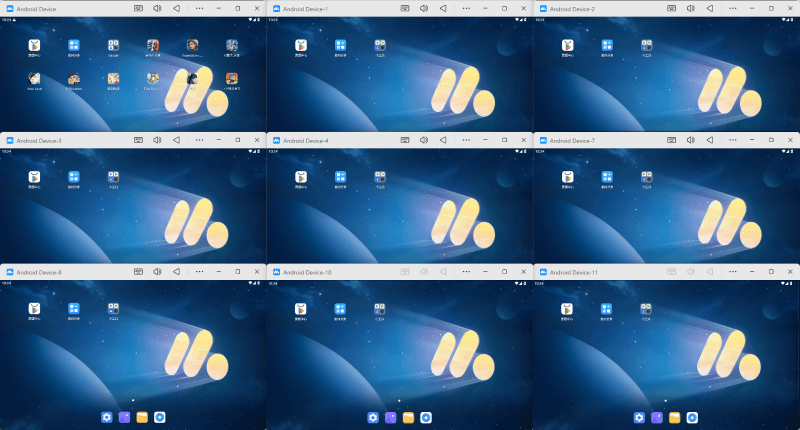Open keyboard mapping in the Android Device-3 window
This screenshot has width=800, height=430.
tap(138, 140)
